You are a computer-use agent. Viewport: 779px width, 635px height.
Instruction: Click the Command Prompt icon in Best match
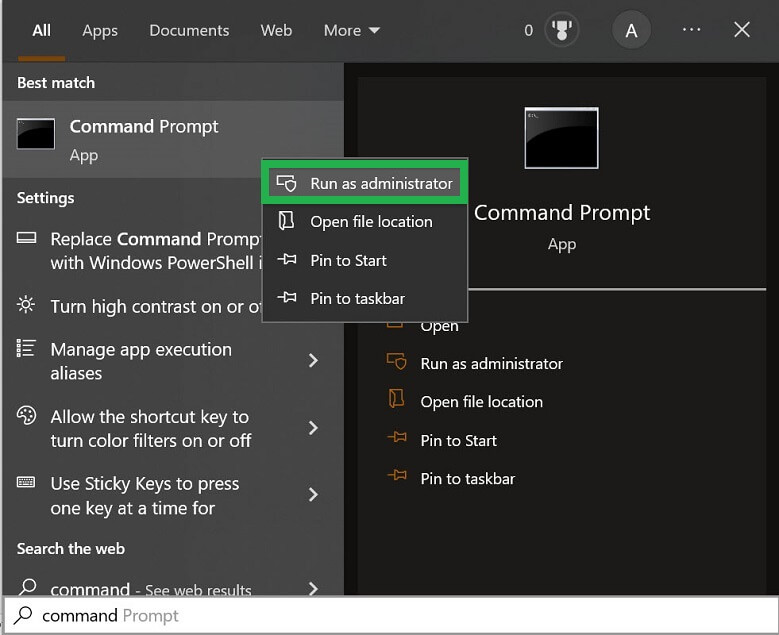tap(36, 134)
